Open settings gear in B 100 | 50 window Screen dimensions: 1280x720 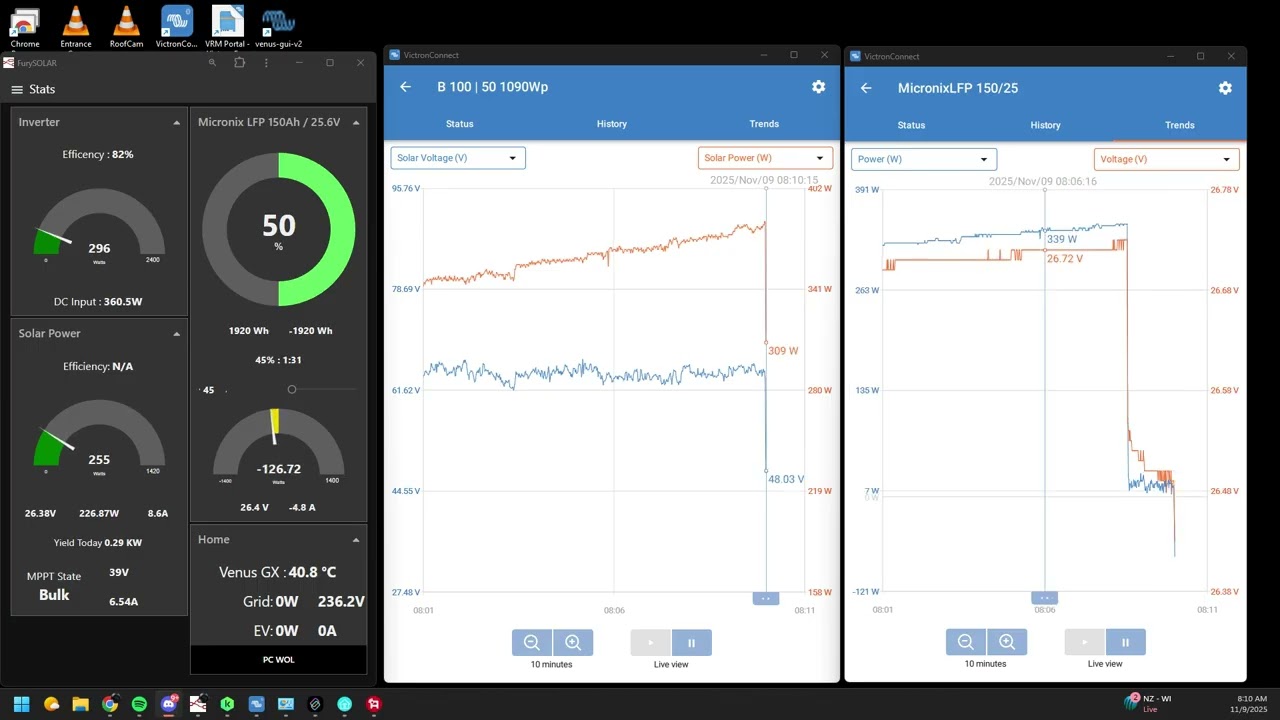tap(819, 87)
